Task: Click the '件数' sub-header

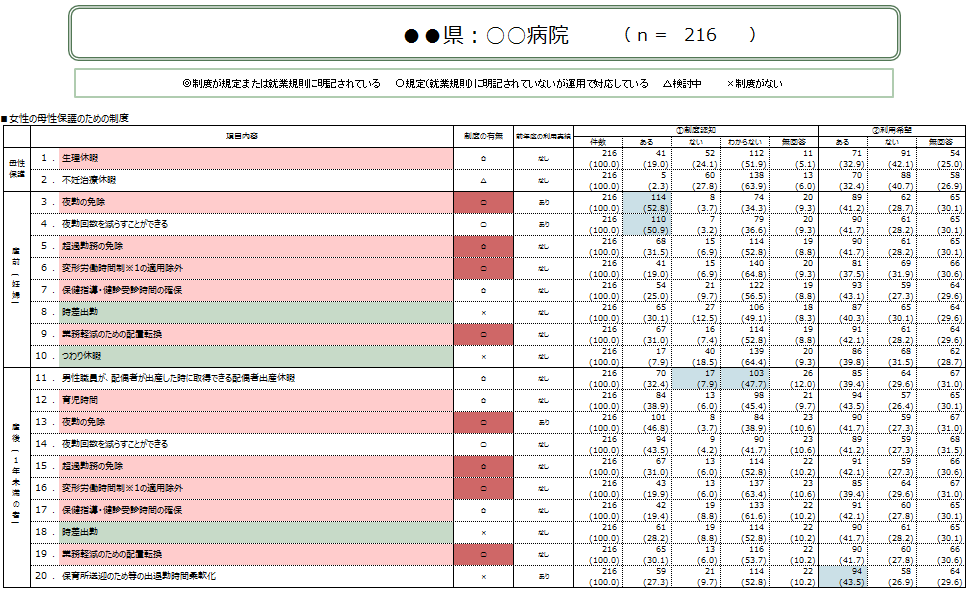Action: pyautogui.click(x=598, y=142)
